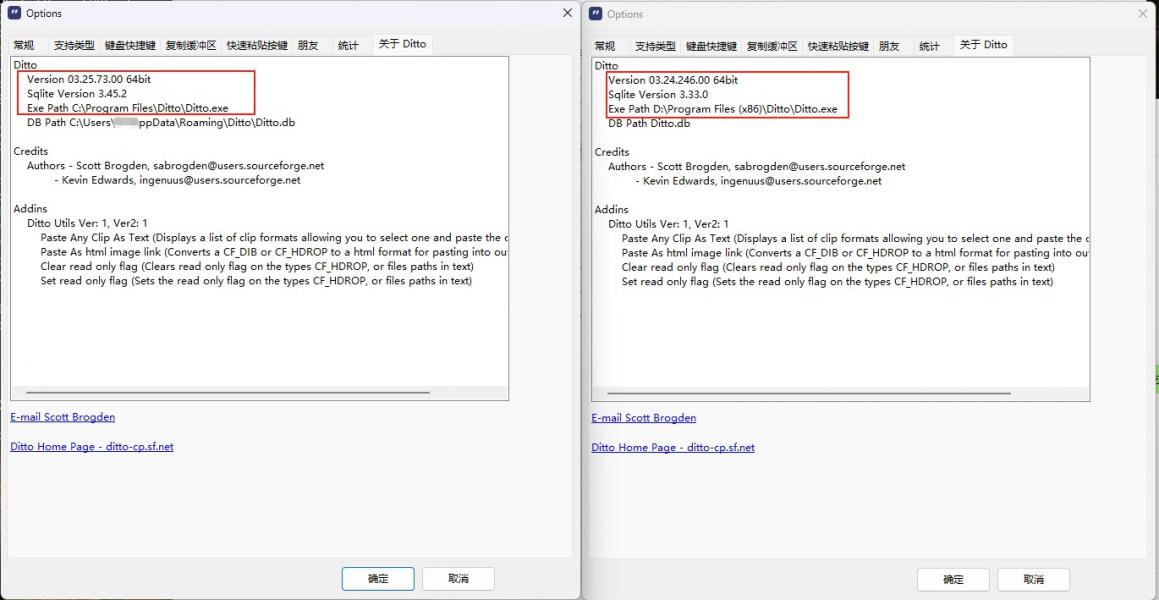
Task: Select 'DB Path Ditto.db' line in right window
Action: pyautogui.click(x=649, y=123)
